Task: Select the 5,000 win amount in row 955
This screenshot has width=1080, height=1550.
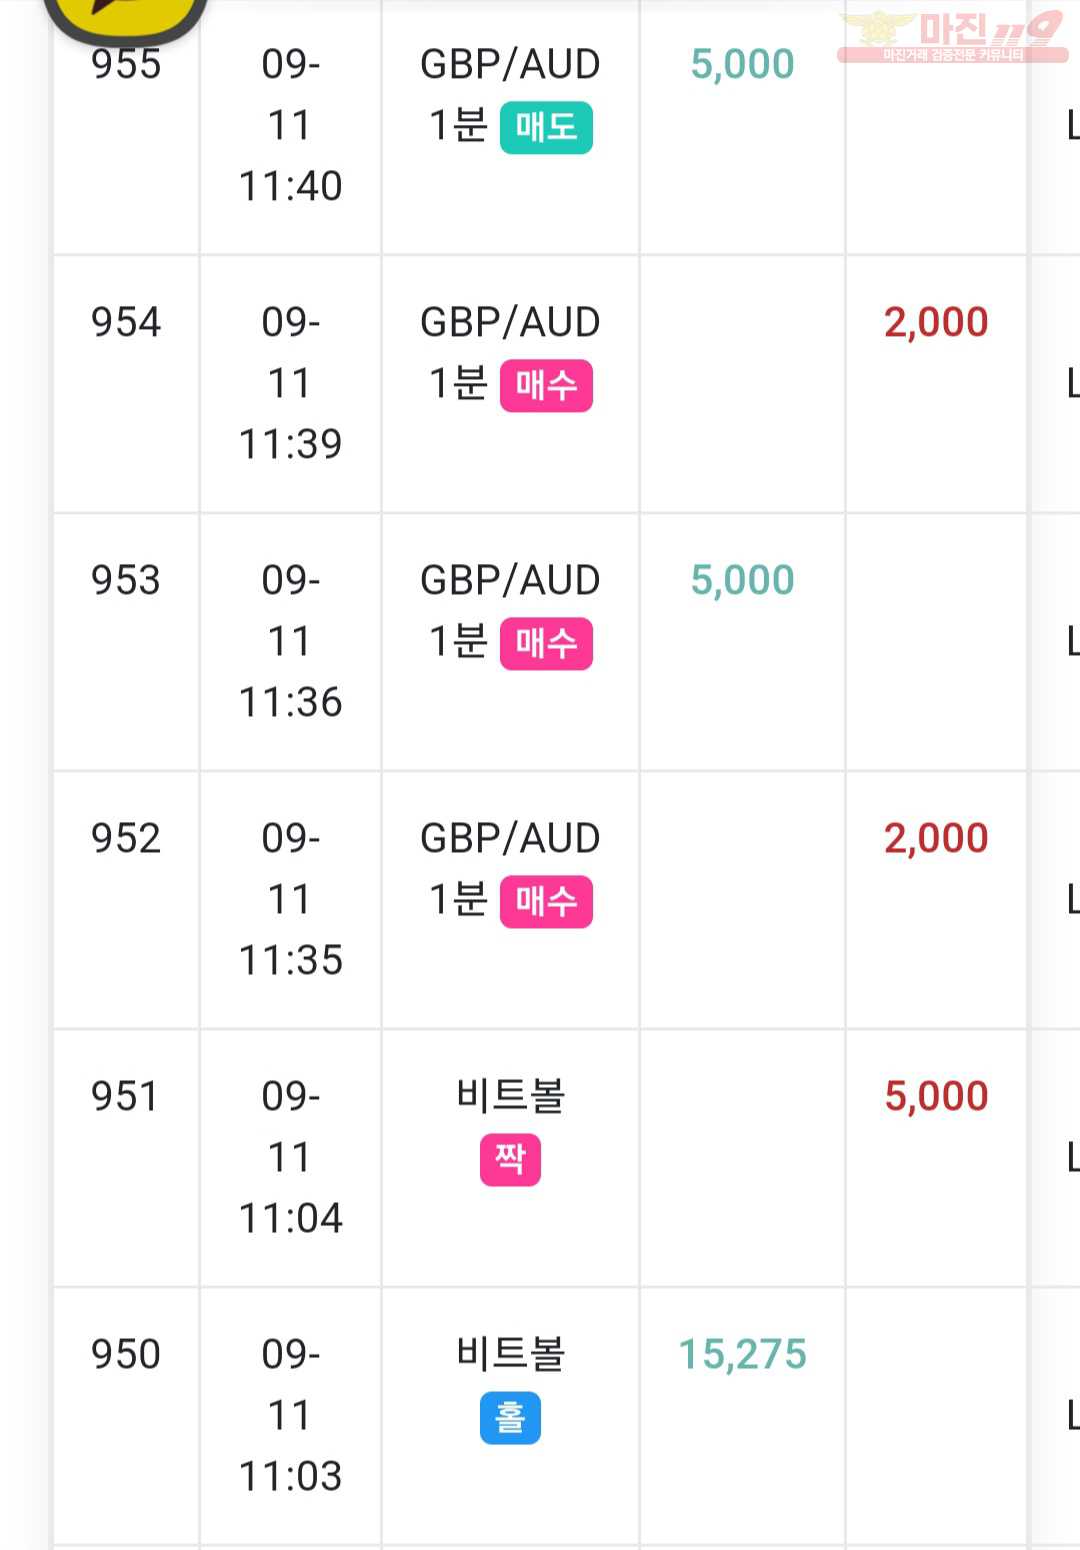Action: [x=742, y=64]
